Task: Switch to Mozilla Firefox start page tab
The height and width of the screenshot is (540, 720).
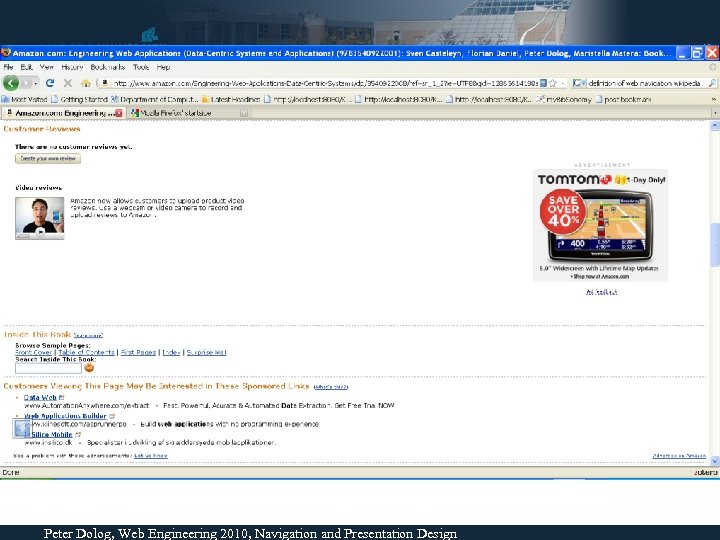Action: (x=189, y=113)
